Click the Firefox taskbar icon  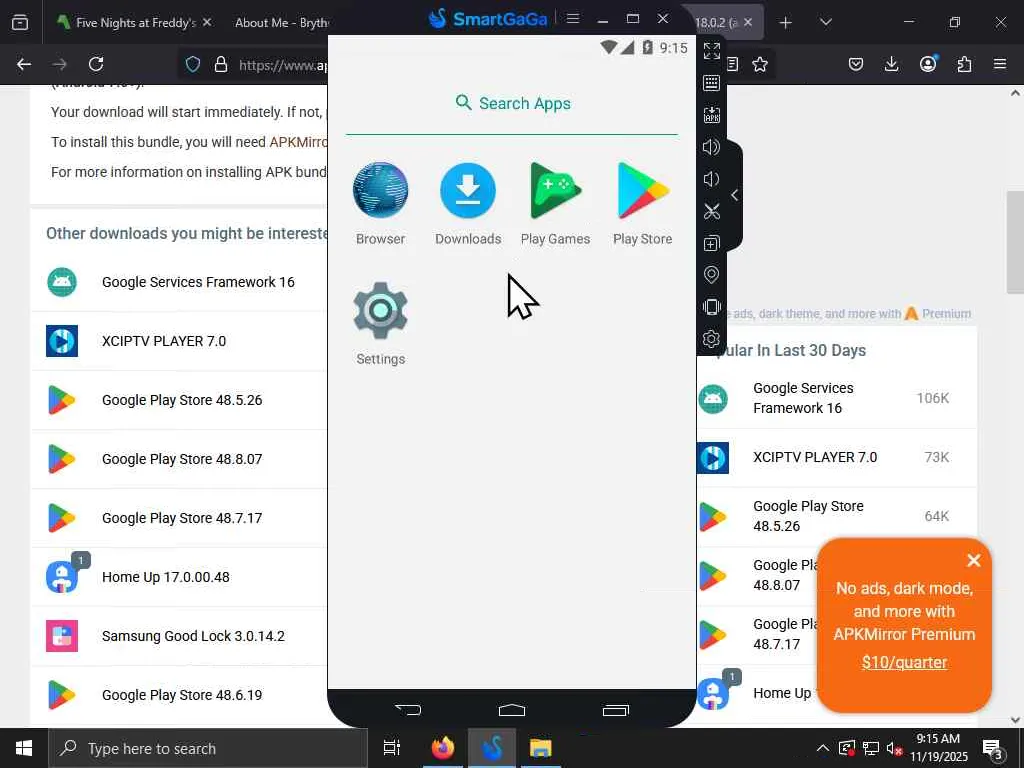[443, 748]
